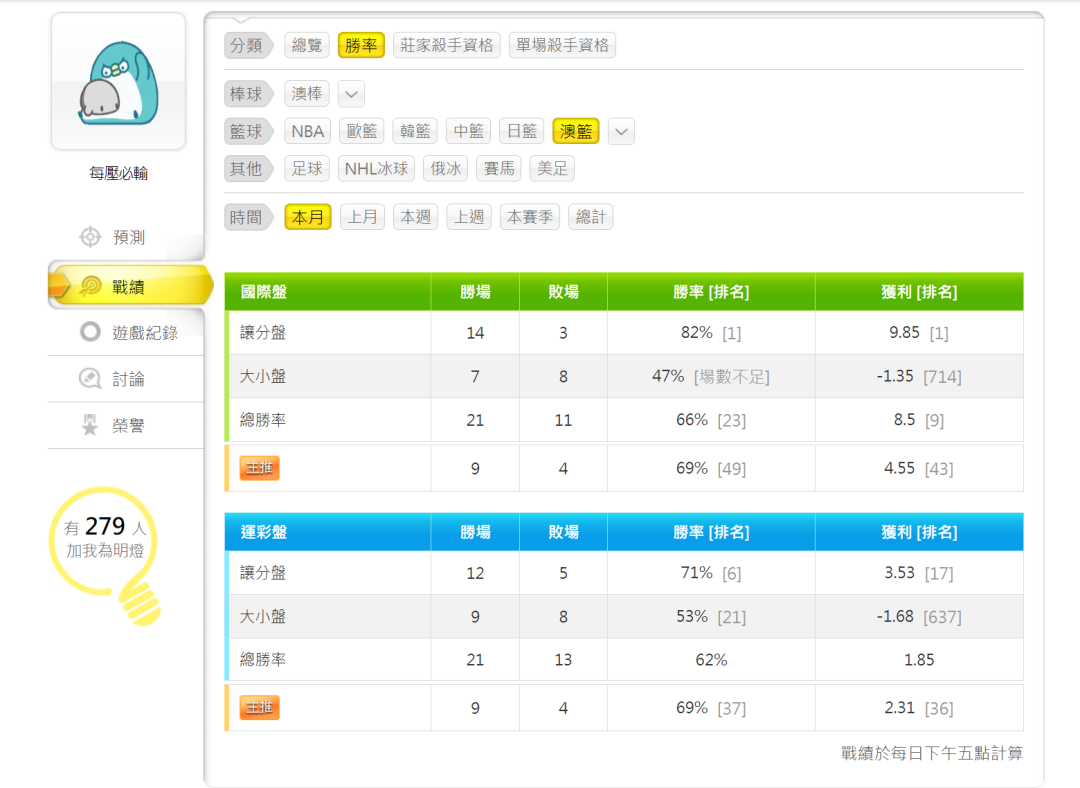
Task: Click the 戰績 swirl icon
Action: click(x=90, y=286)
